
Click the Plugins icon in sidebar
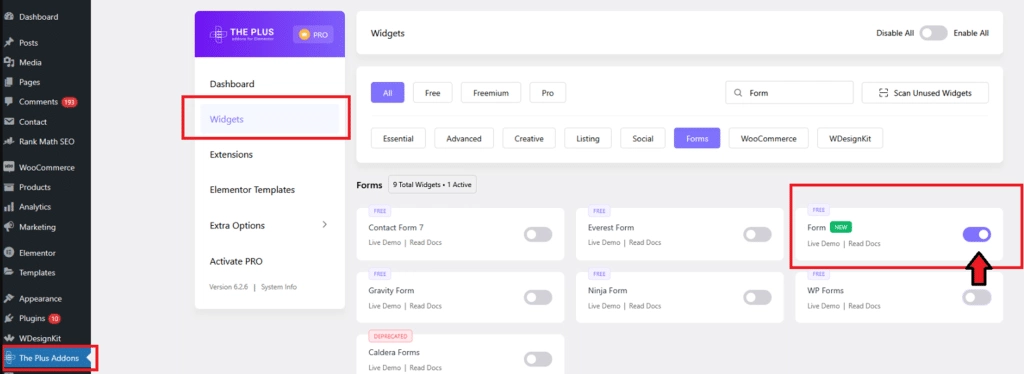click(9, 319)
